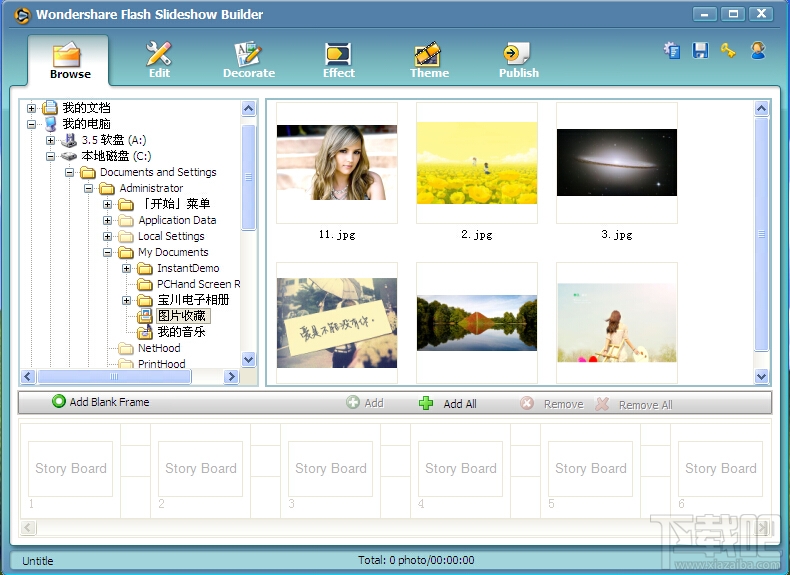
Task: Select the 2.jpg yellow flower field thumbnail
Action: [x=477, y=163]
